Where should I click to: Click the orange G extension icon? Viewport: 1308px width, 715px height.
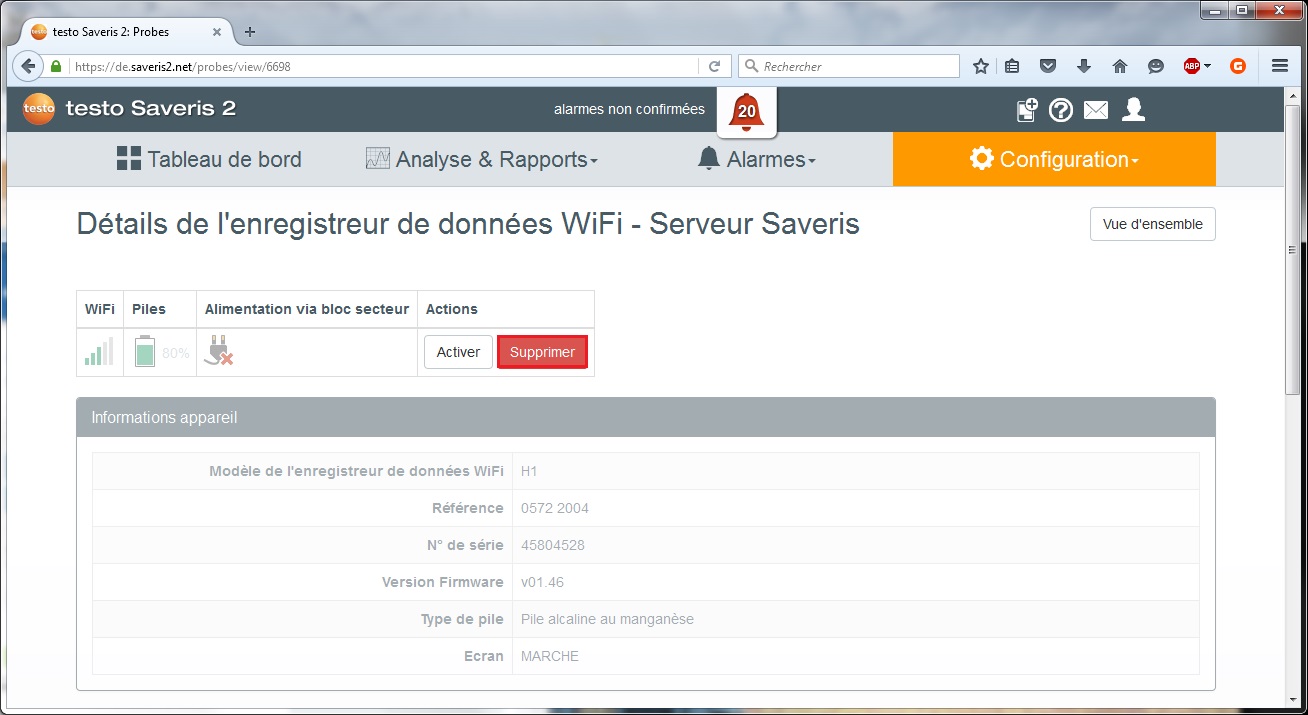(1238, 66)
